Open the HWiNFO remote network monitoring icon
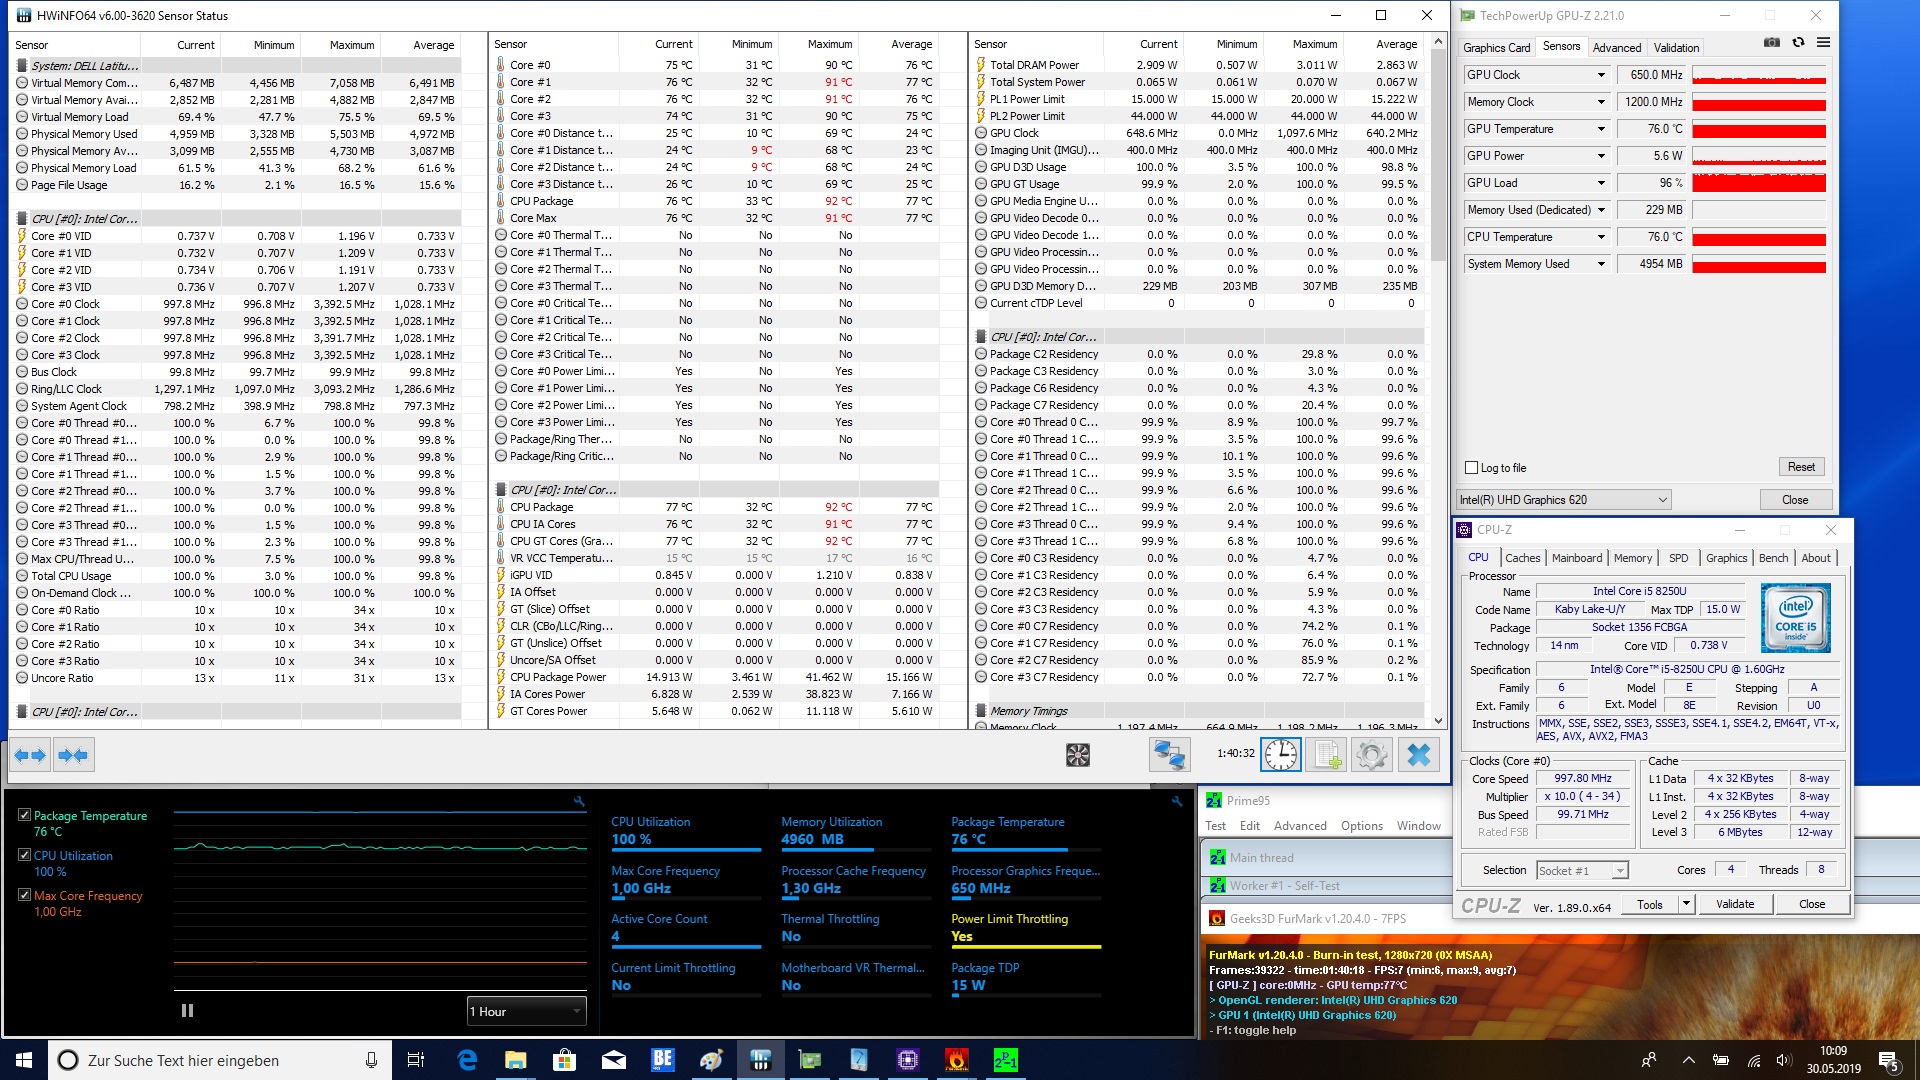Screen dimensions: 1920x1080 [x=1169, y=755]
